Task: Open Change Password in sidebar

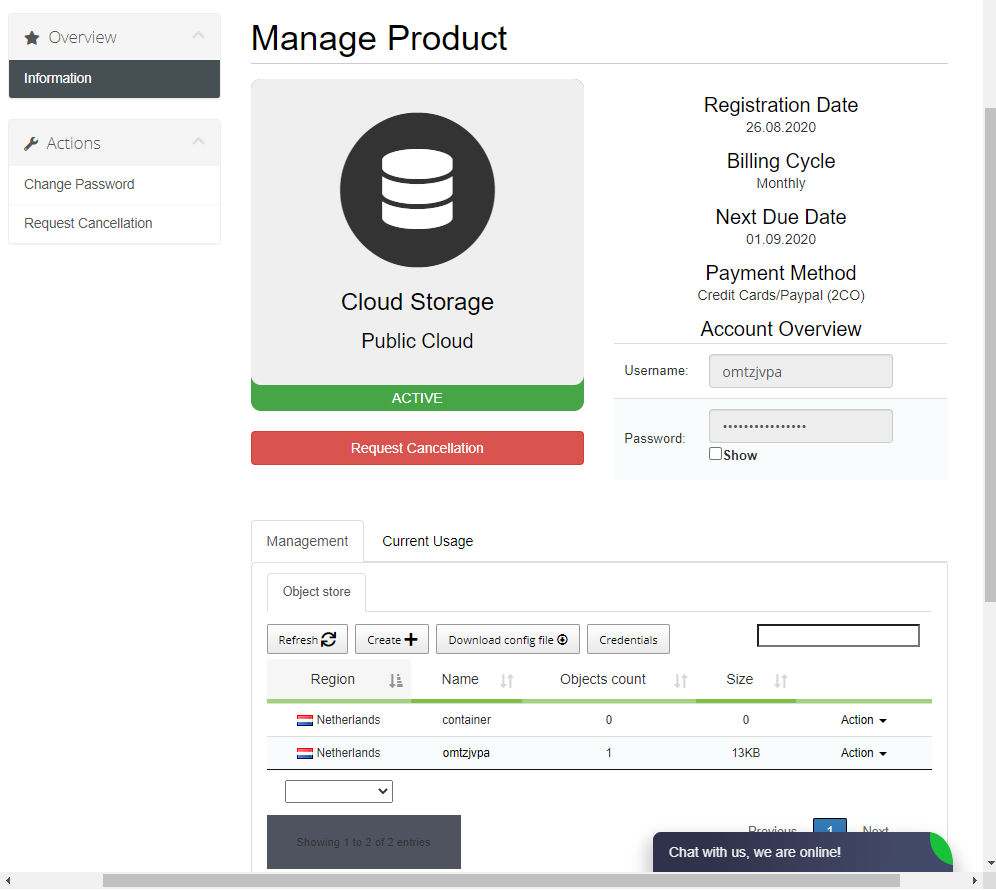Action: (x=79, y=184)
